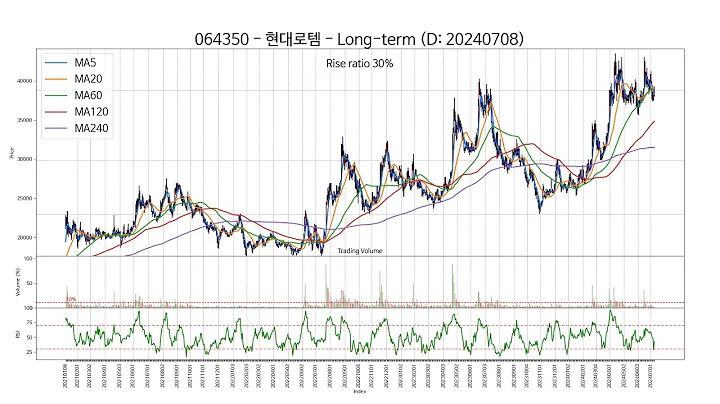Click the 35000 price axis tick
Image resolution: width=720 pixels, height=404 pixels.
click(24, 120)
